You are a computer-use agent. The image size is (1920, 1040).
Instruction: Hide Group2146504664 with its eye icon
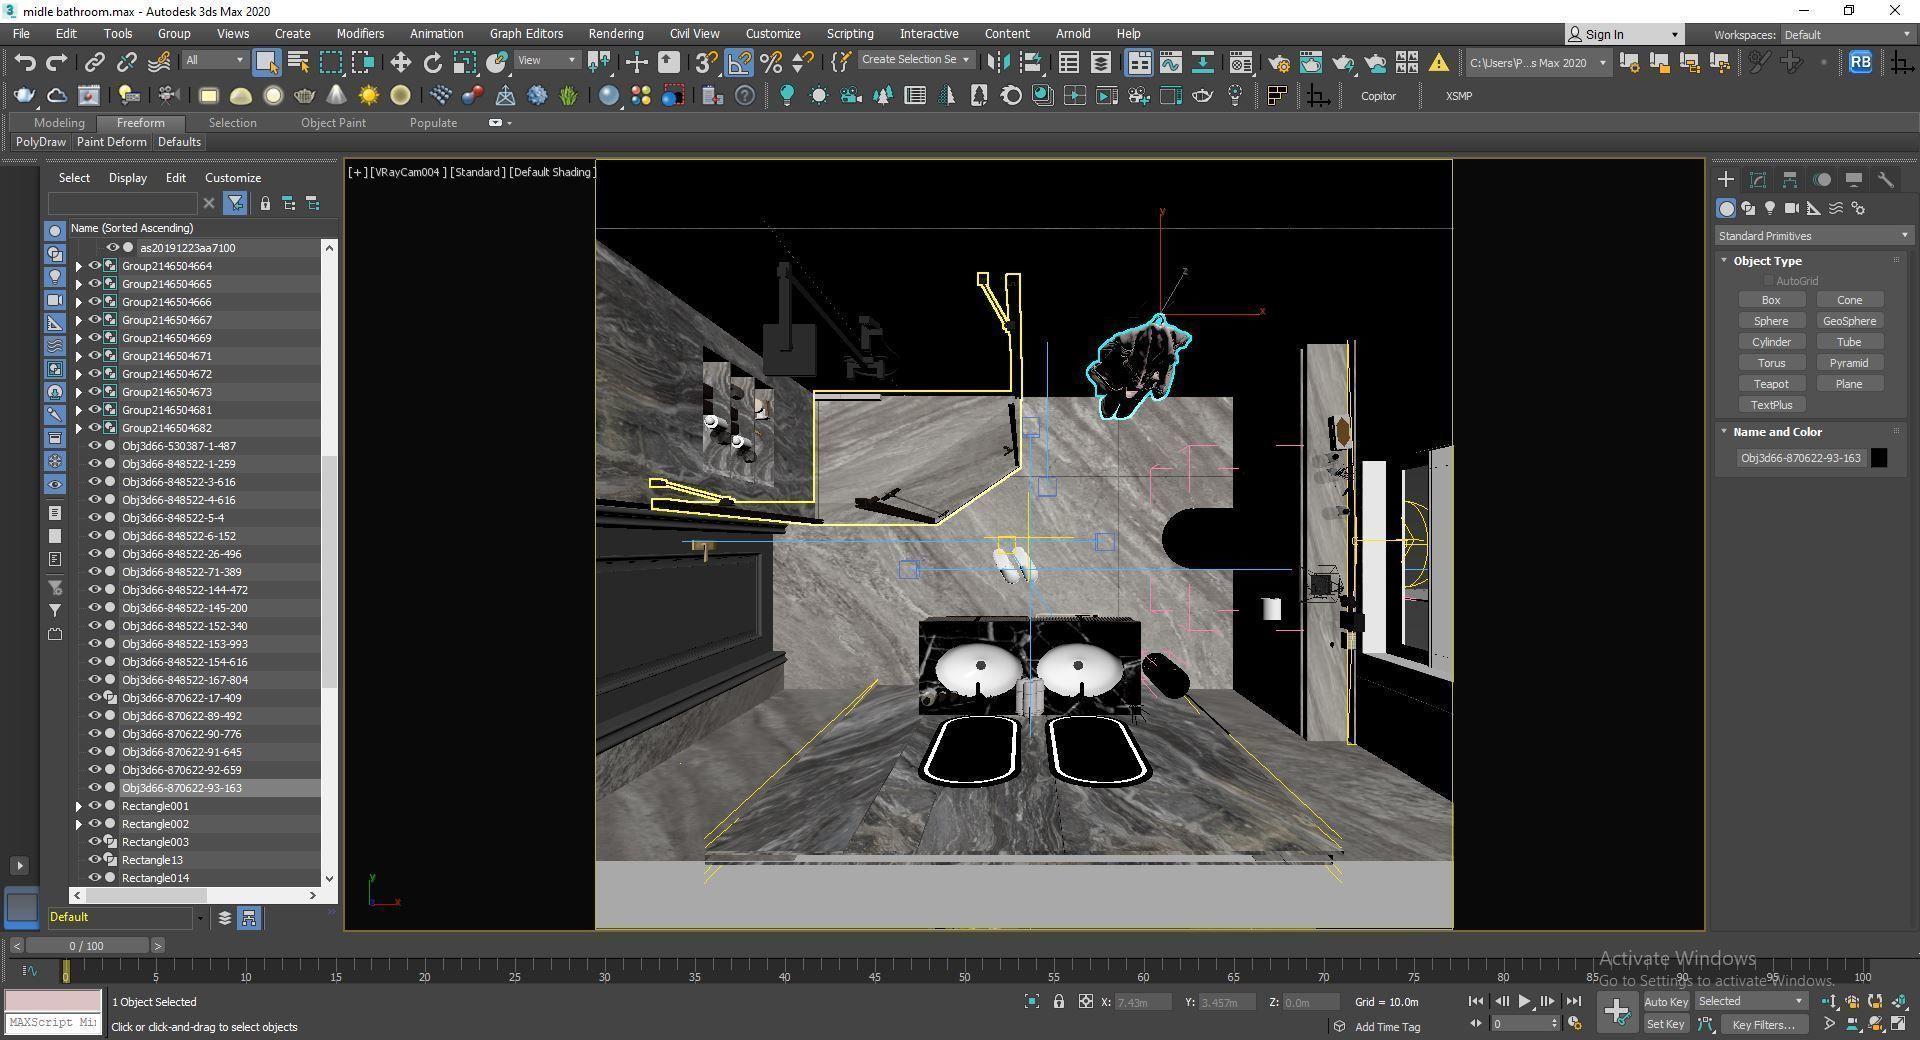(95, 266)
